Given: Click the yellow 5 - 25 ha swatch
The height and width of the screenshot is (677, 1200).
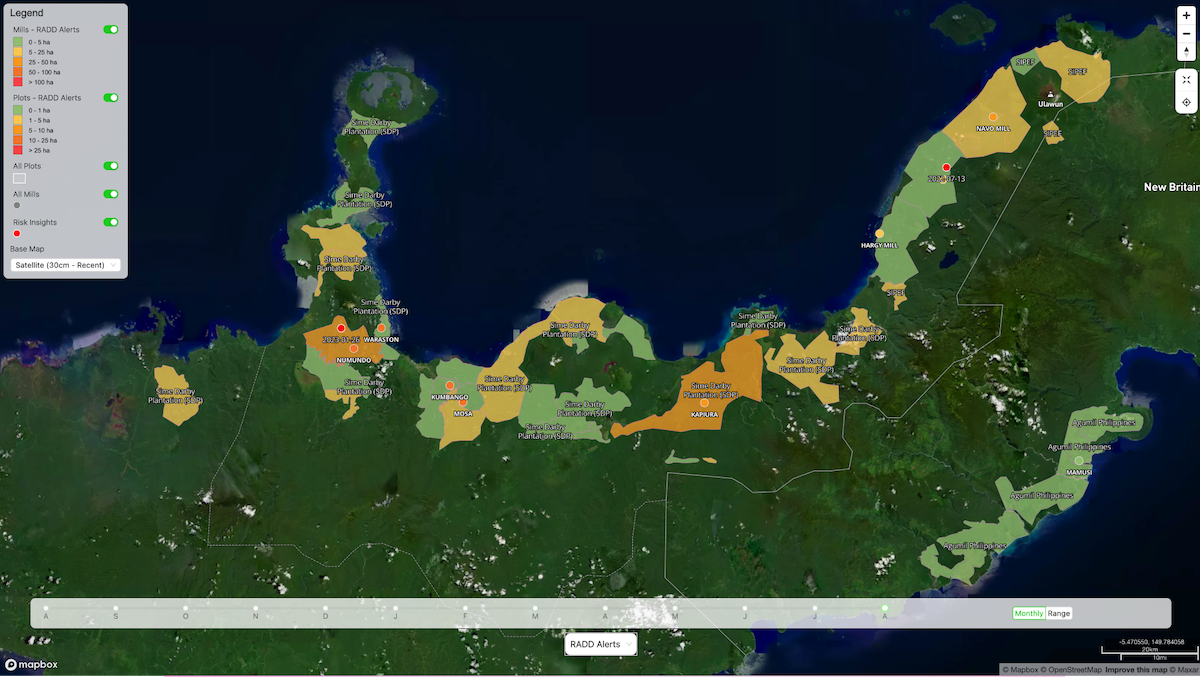Looking at the screenshot, I should point(18,52).
